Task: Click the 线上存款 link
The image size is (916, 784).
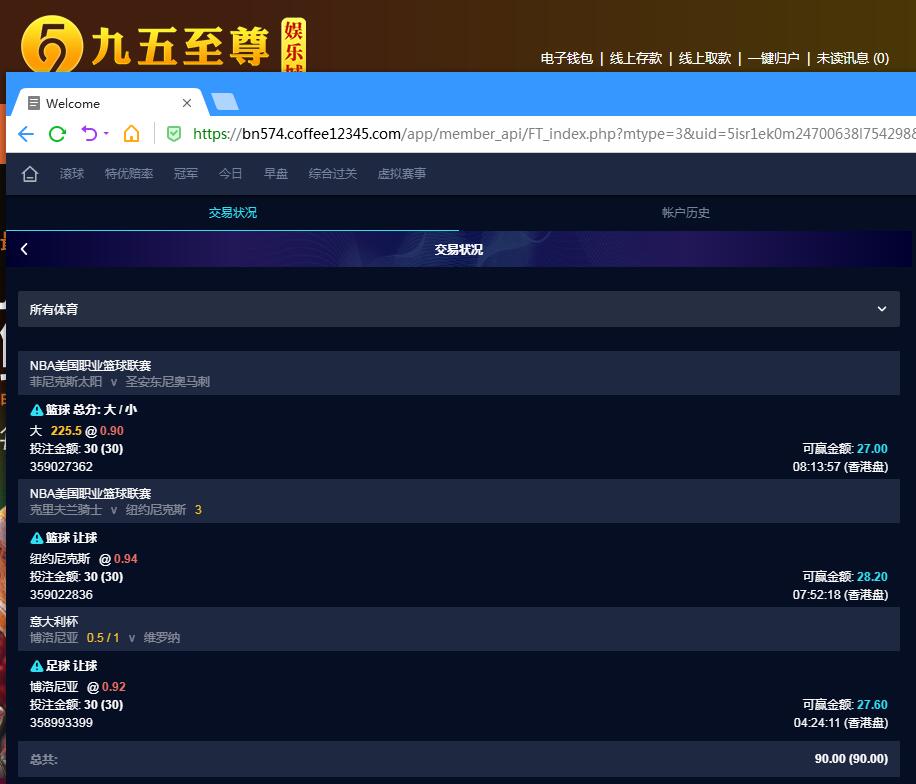Action: 636,59
